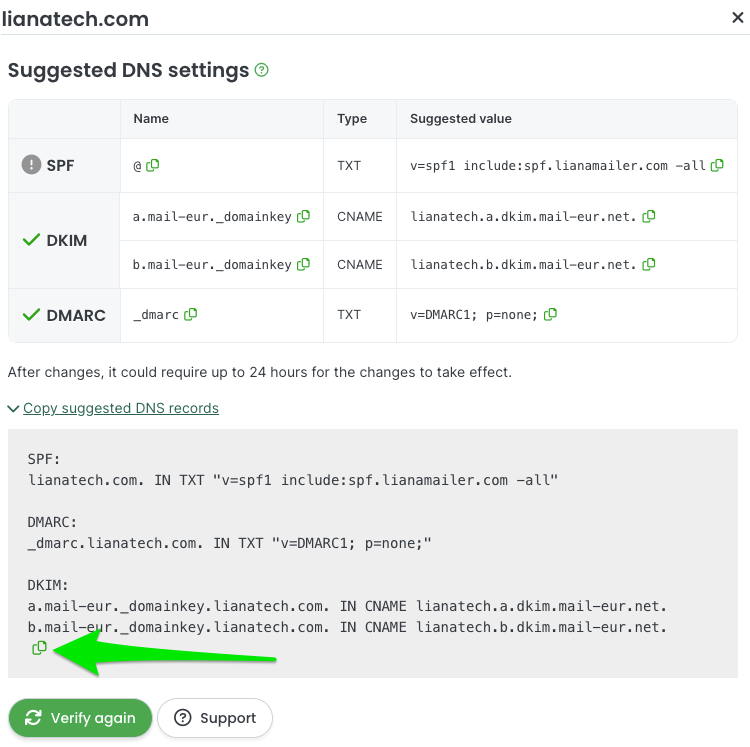Select the v=spf1 include:spf.lianamailer.com -all table value
750x747 pixels.
(558, 166)
